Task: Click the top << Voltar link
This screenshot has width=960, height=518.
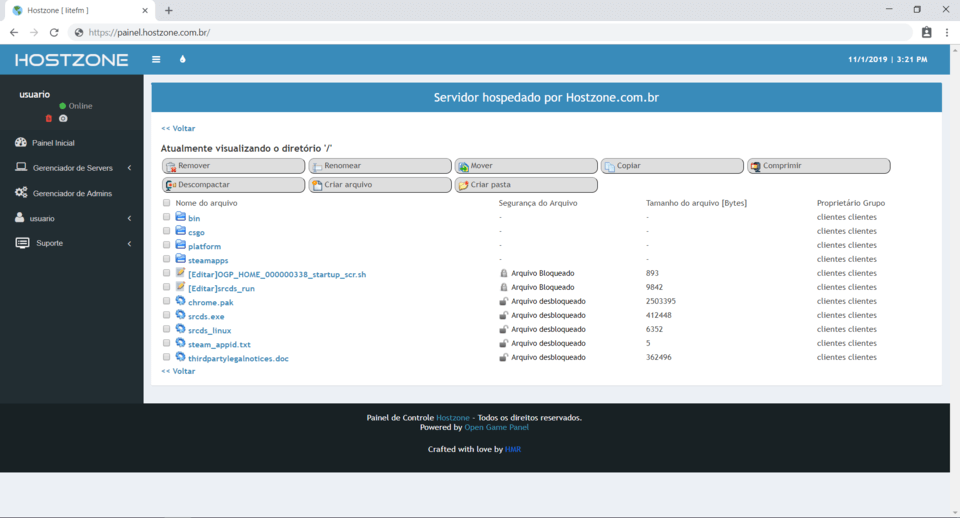Action: 178,129
